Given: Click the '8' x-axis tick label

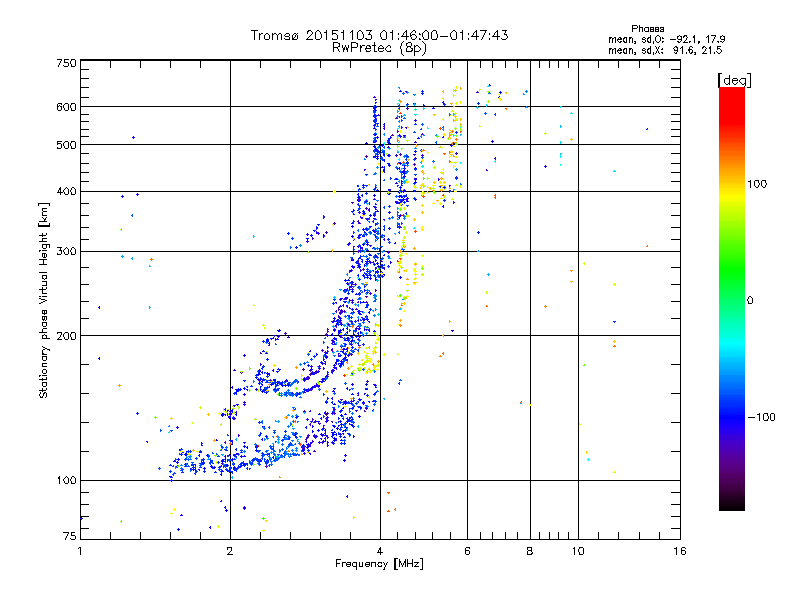Looking at the screenshot, I should click(x=530, y=551).
